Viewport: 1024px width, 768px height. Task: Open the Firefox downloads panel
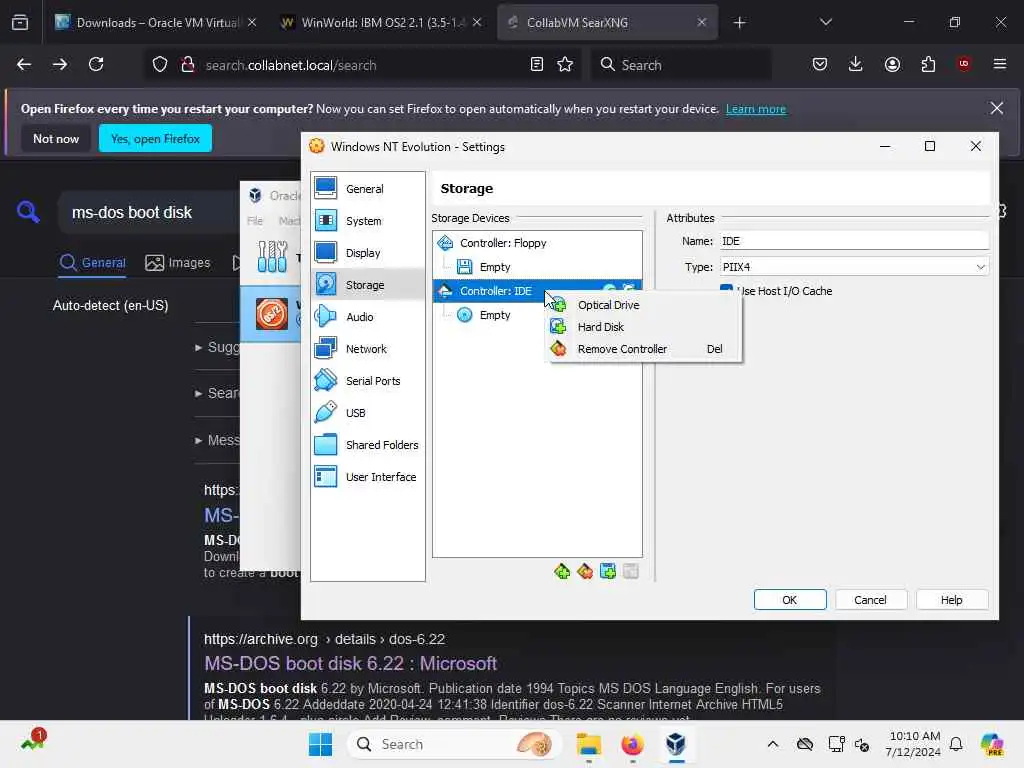856,64
